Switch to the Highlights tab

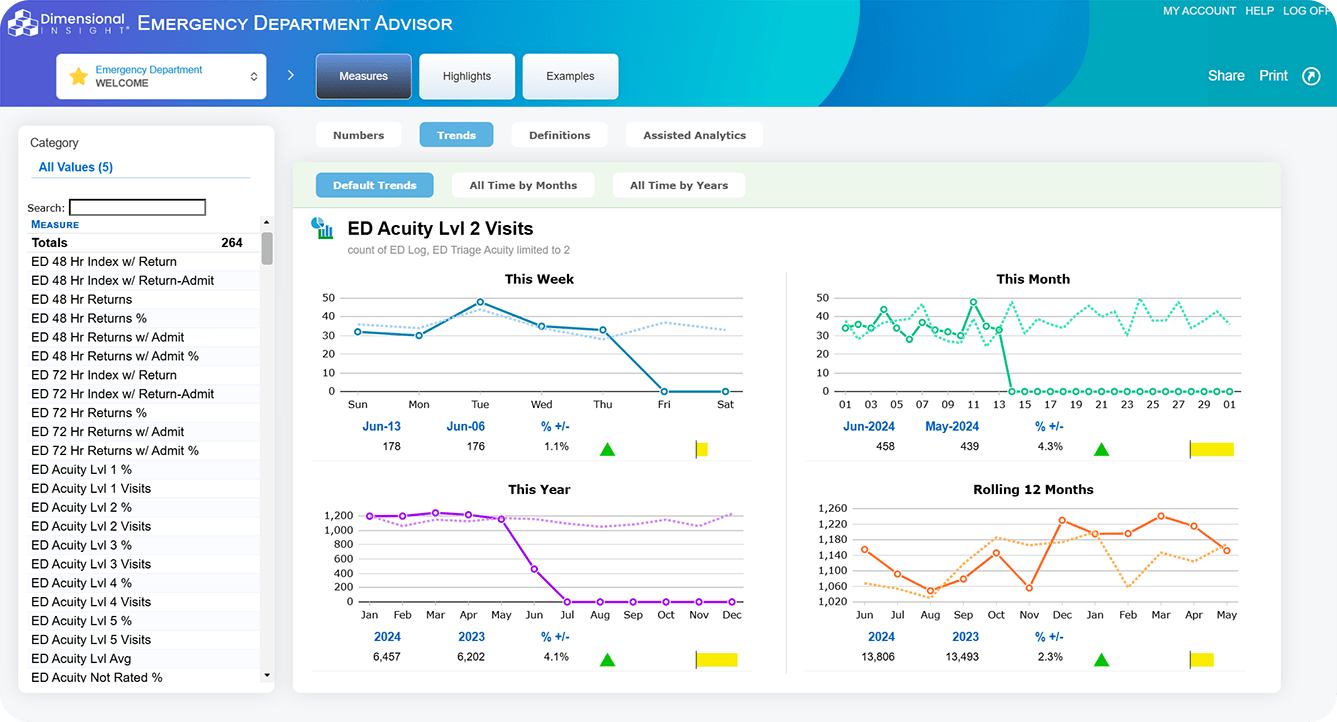pos(467,76)
